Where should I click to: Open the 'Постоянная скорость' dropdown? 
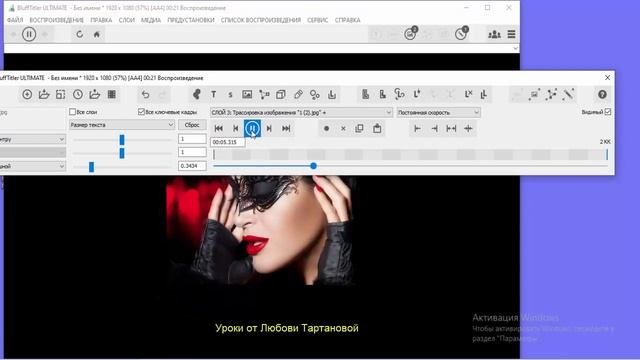[438, 112]
